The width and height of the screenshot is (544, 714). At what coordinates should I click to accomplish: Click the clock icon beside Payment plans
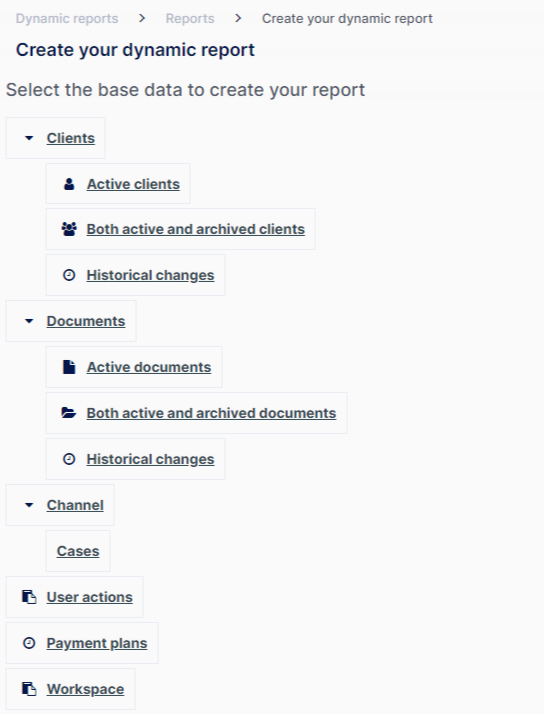tap(29, 643)
